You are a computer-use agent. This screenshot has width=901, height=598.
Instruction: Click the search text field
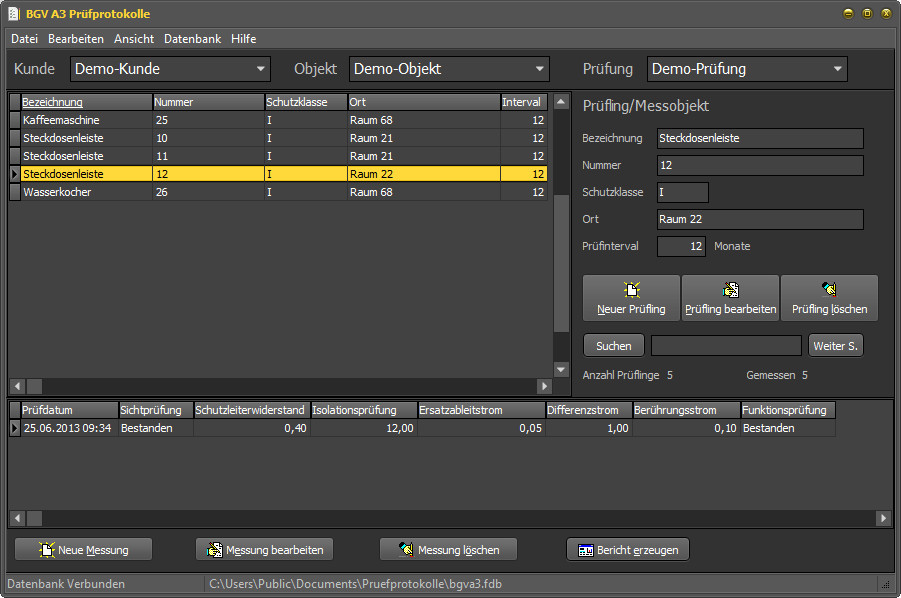726,346
